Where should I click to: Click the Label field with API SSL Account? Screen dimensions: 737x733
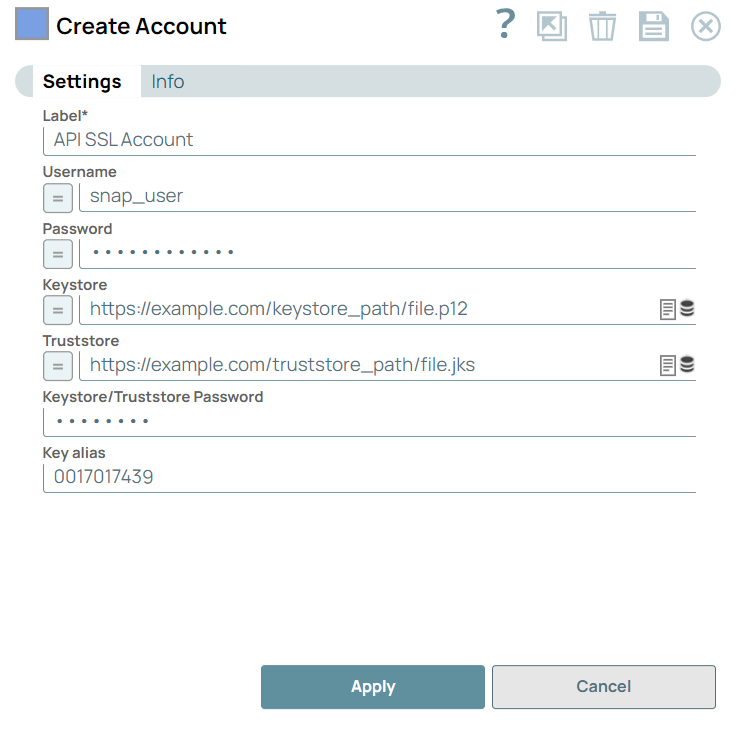(x=368, y=140)
